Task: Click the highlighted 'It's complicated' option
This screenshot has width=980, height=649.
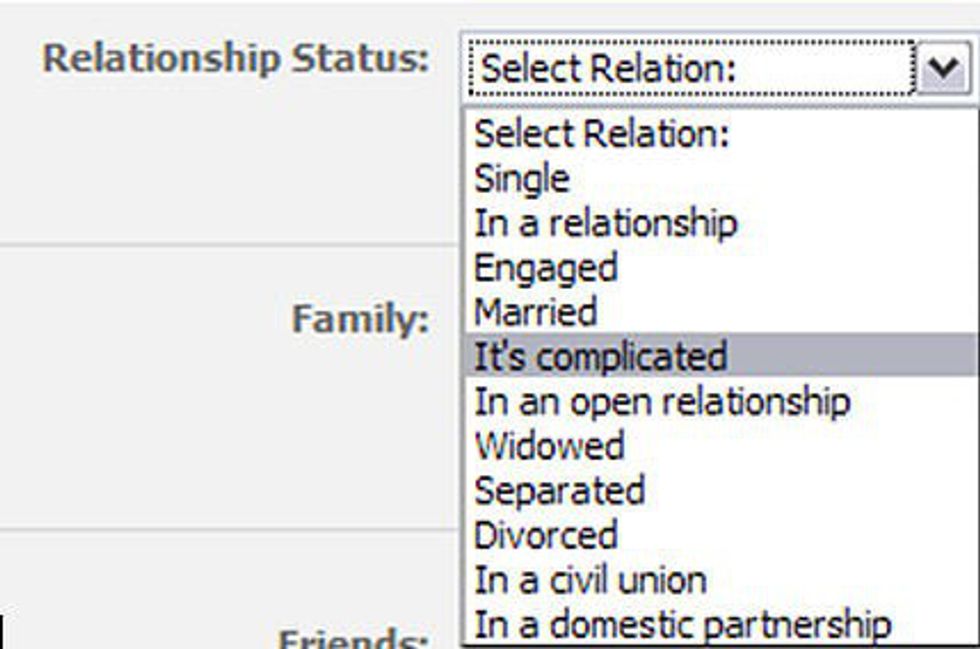Action: point(600,356)
